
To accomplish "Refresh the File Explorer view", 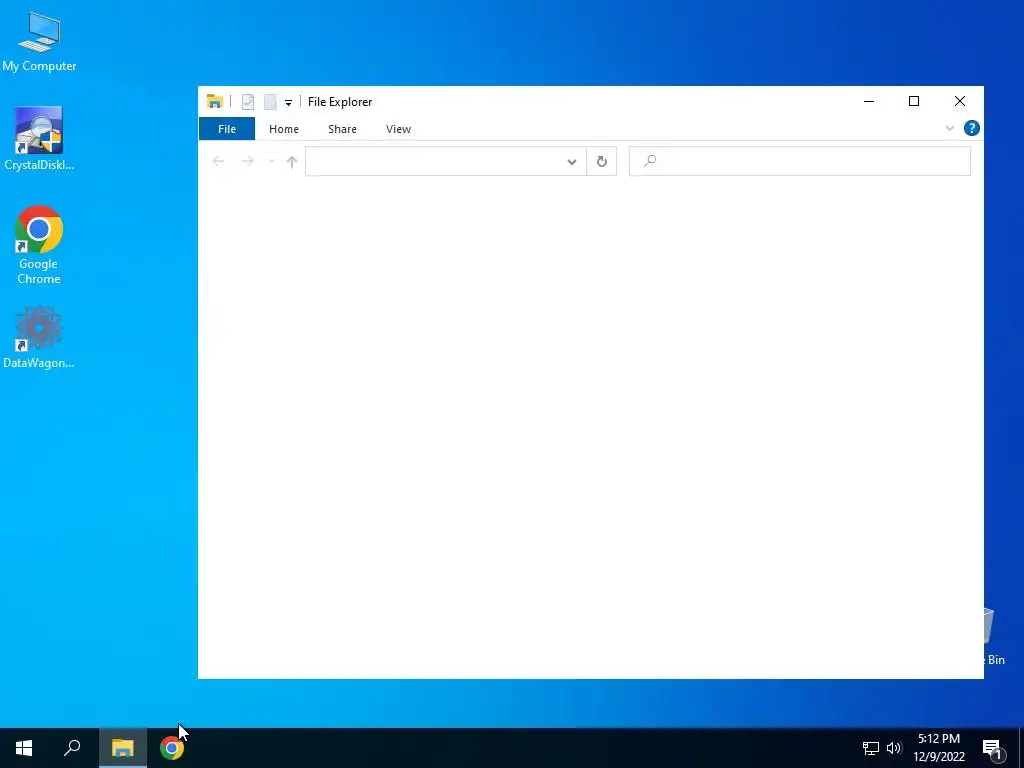I will coord(601,161).
